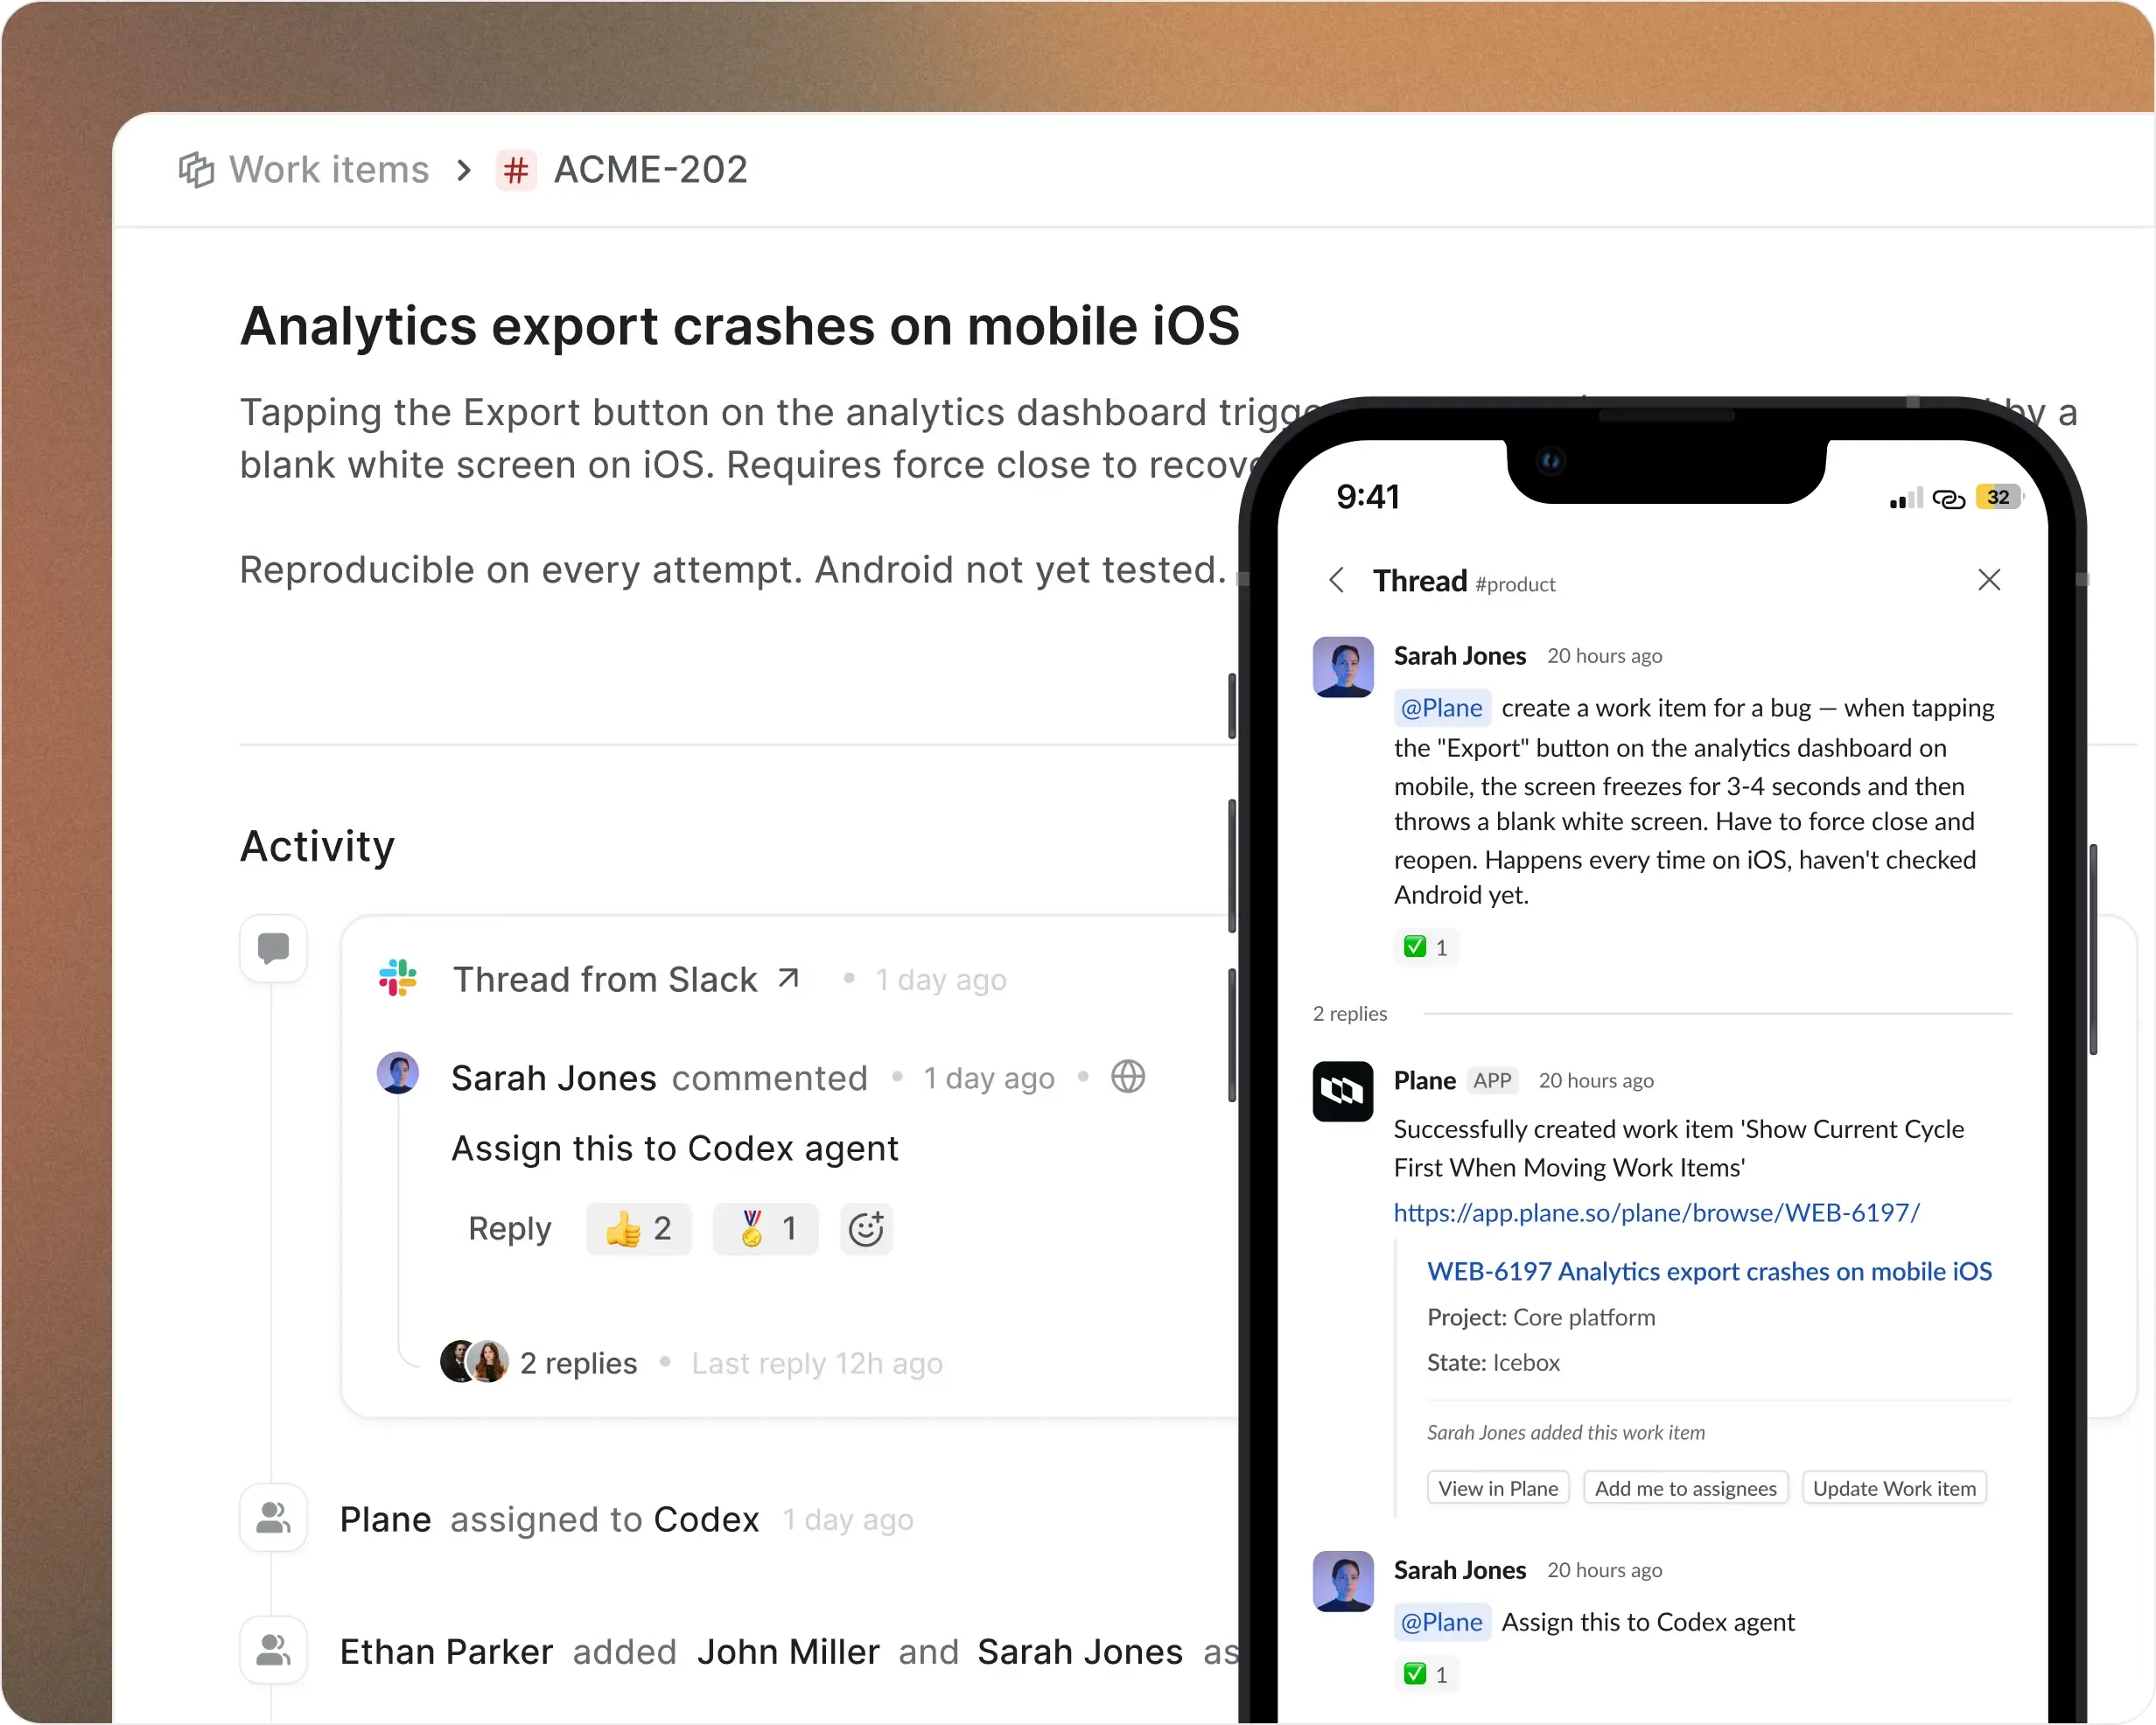Click the Slack icon beside Thread from Slack
Viewport: 2156px width, 1725px height.
[x=398, y=979]
